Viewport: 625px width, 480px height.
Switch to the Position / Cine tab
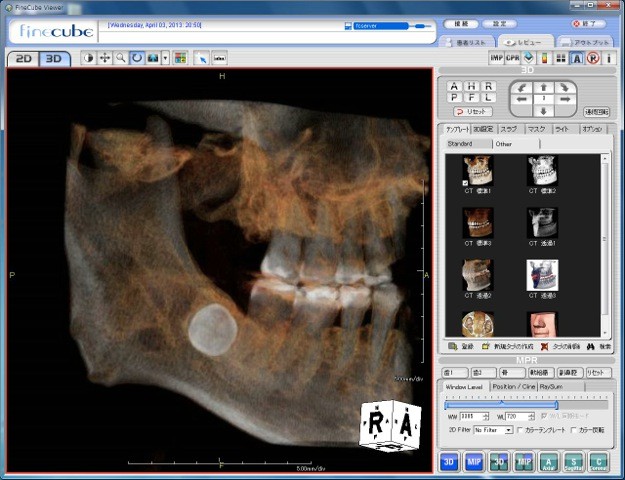click(512, 385)
